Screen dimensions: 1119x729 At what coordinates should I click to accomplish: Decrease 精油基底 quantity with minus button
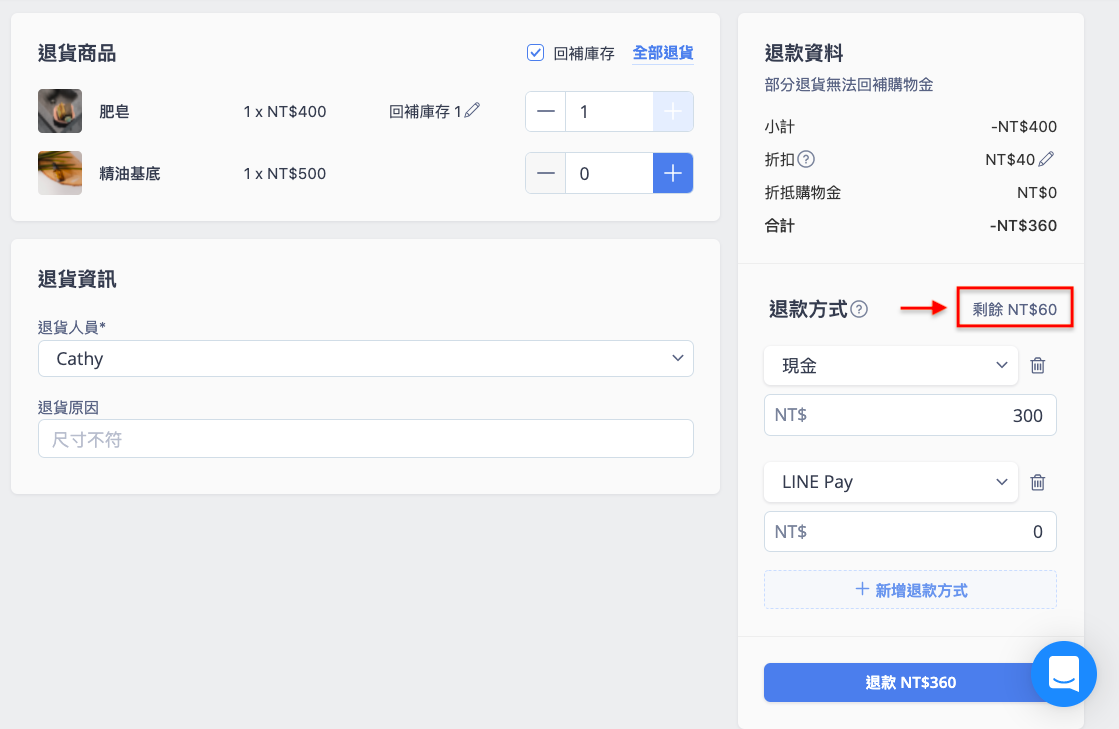point(546,173)
